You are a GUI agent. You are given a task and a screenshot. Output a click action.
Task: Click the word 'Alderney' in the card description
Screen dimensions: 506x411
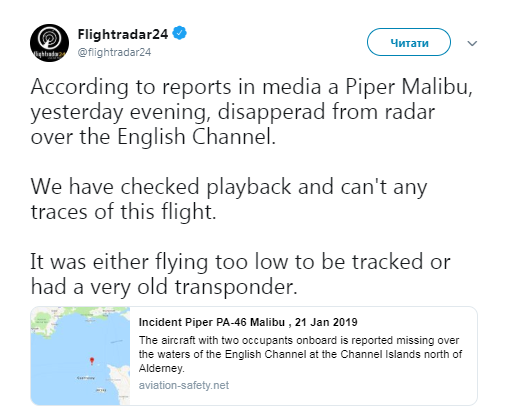tap(161, 368)
